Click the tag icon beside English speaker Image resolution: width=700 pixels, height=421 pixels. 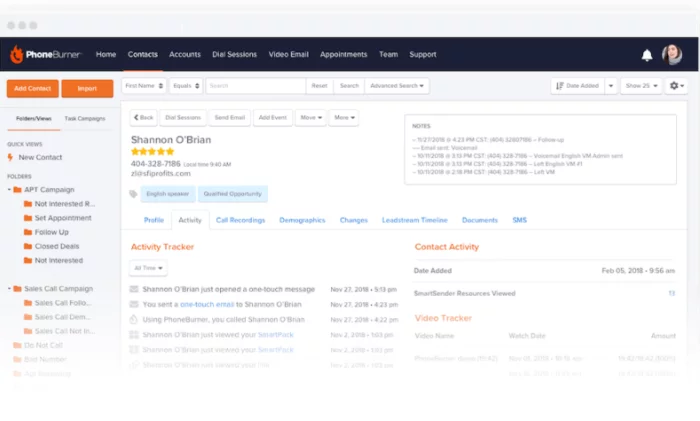click(x=133, y=194)
